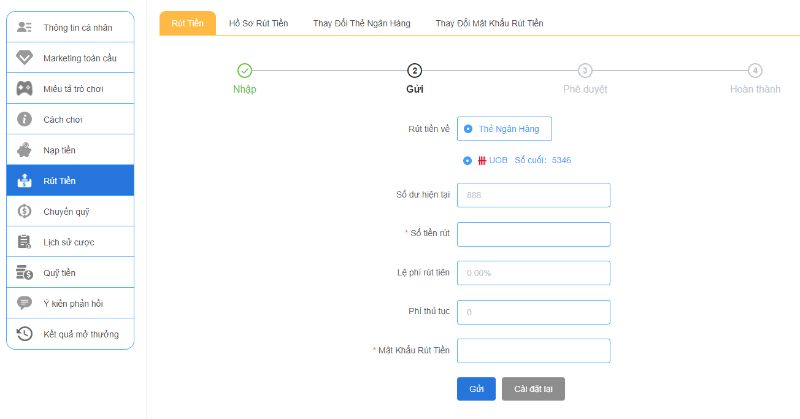Open the Thay Đổi Thẻ Ngân Hàng tab

[x=362, y=23]
